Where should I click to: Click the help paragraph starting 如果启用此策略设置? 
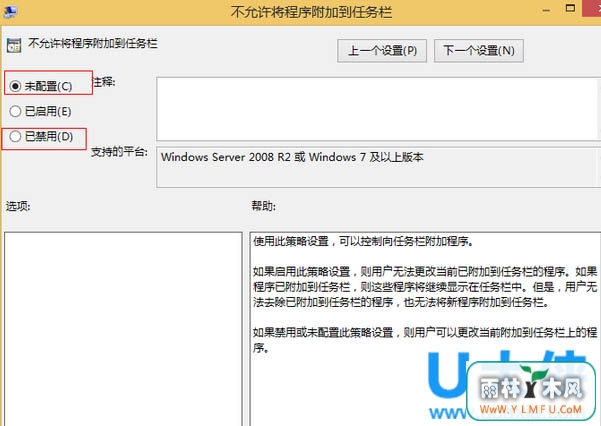pos(425,287)
